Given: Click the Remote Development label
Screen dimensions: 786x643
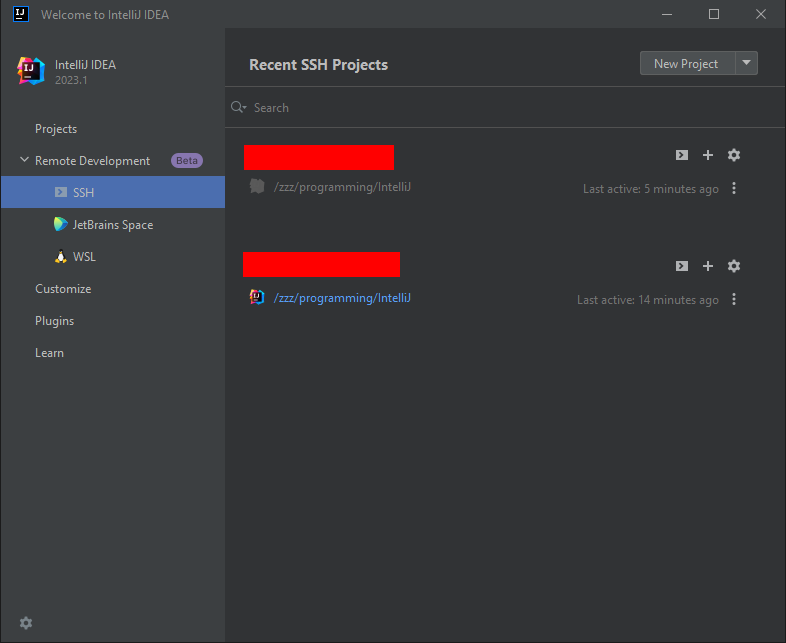Looking at the screenshot, I should click(x=92, y=161).
